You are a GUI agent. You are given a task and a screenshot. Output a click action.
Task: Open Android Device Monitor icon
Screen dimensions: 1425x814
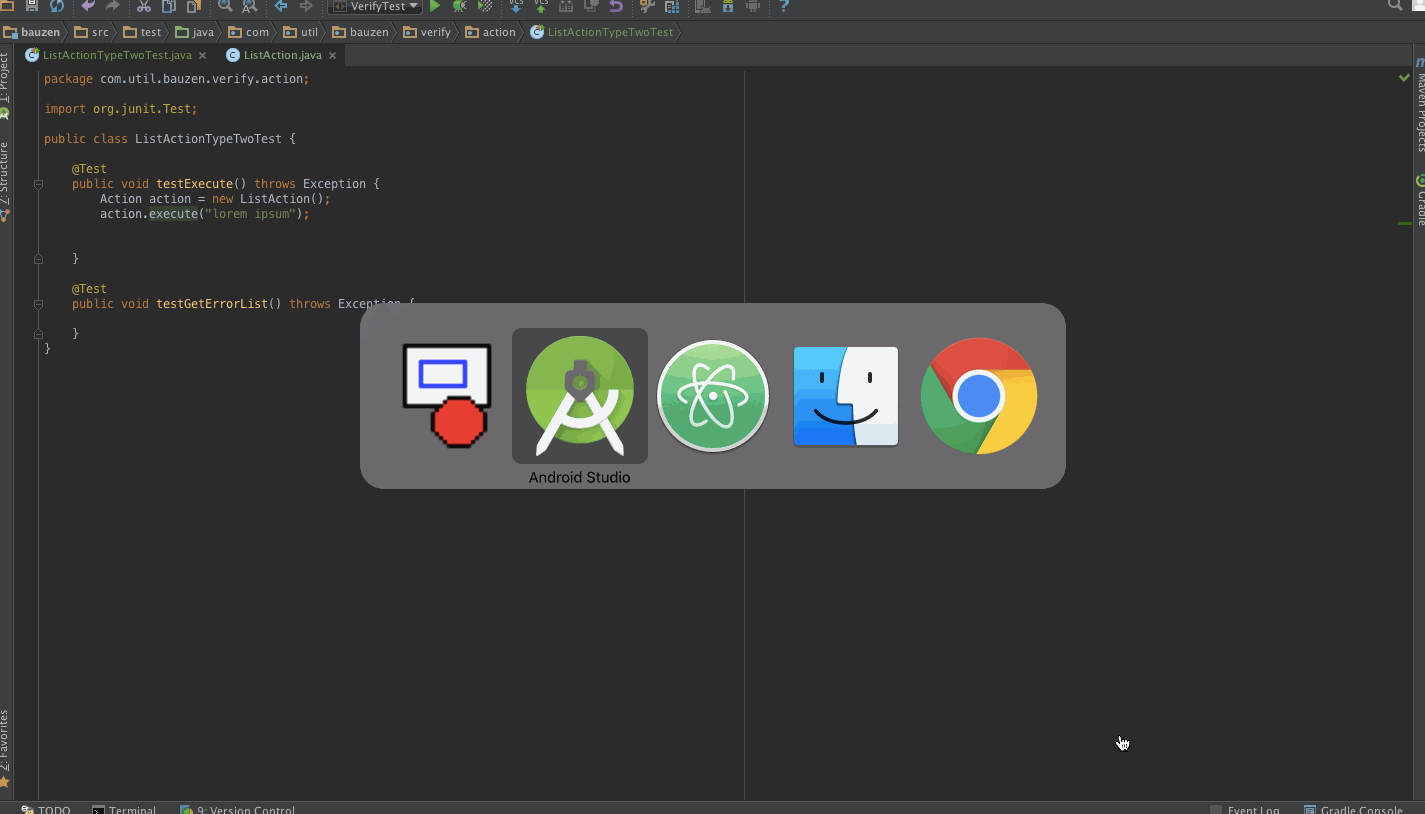click(x=753, y=6)
